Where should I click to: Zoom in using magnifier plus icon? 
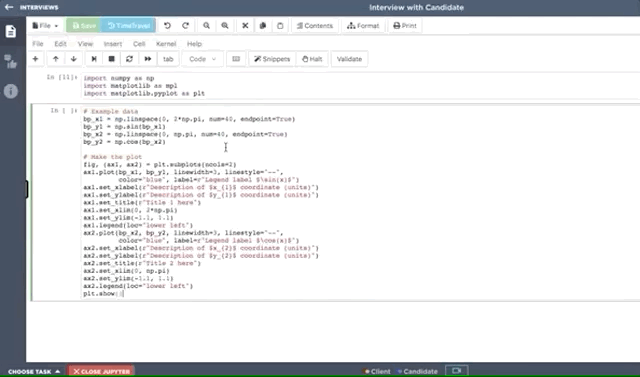pyautogui.click(x=225, y=26)
